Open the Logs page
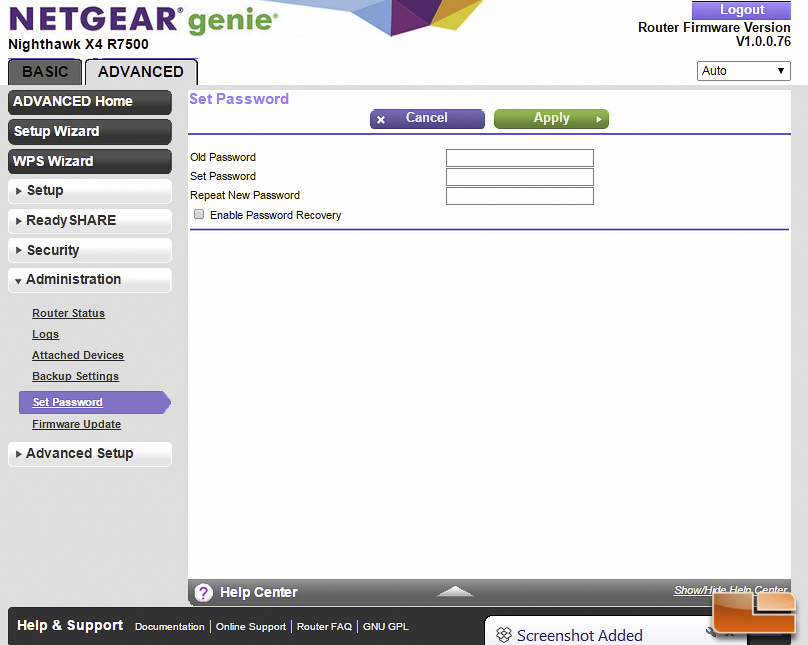This screenshot has width=808, height=645. [45, 334]
